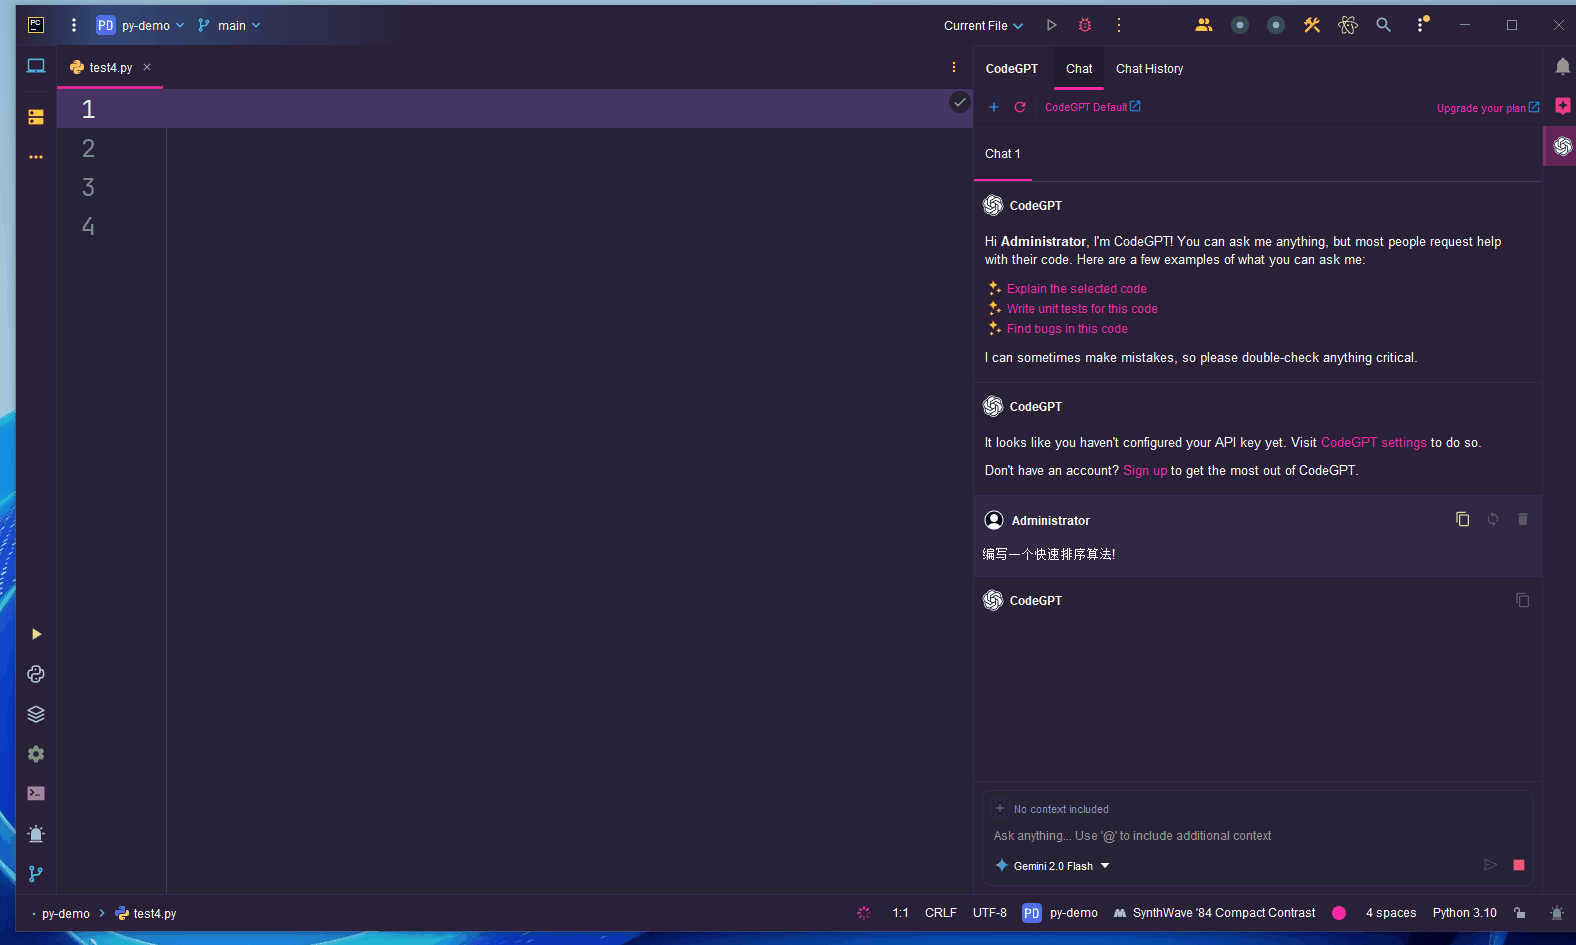Screen dimensions: 1576x945
Task: Open the pink bookmark tool window icon
Action: pyautogui.click(x=1562, y=107)
